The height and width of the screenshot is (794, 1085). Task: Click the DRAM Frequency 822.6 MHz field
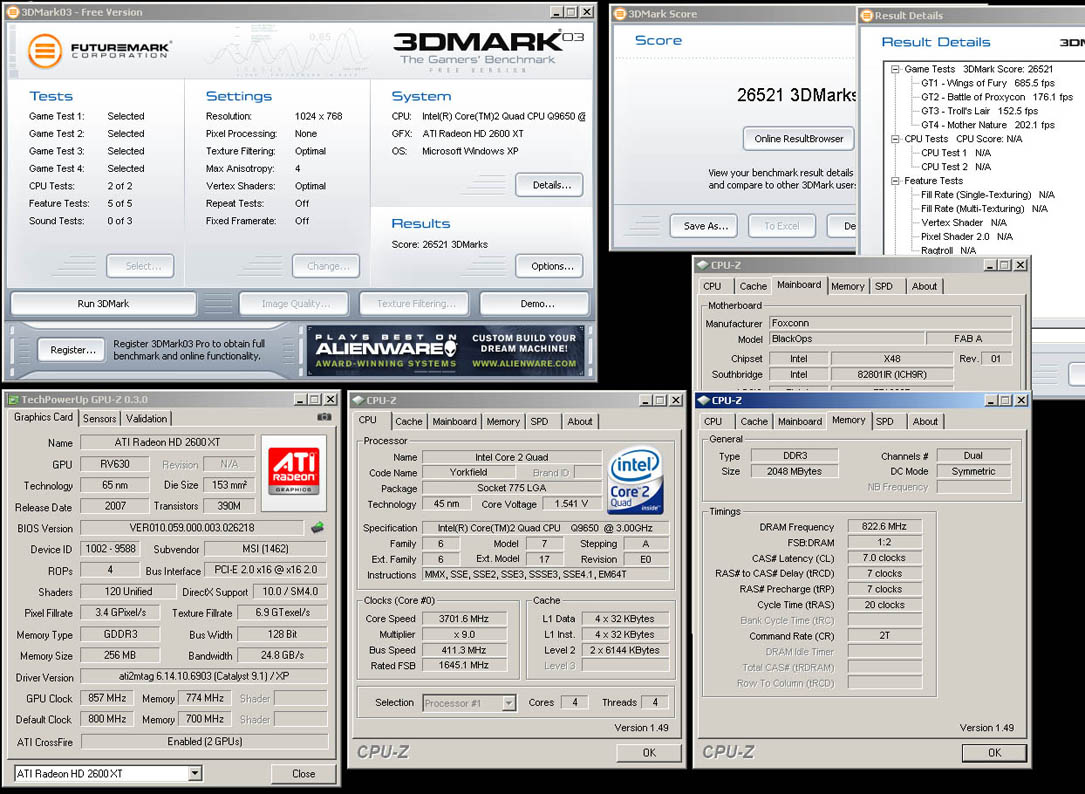(884, 526)
